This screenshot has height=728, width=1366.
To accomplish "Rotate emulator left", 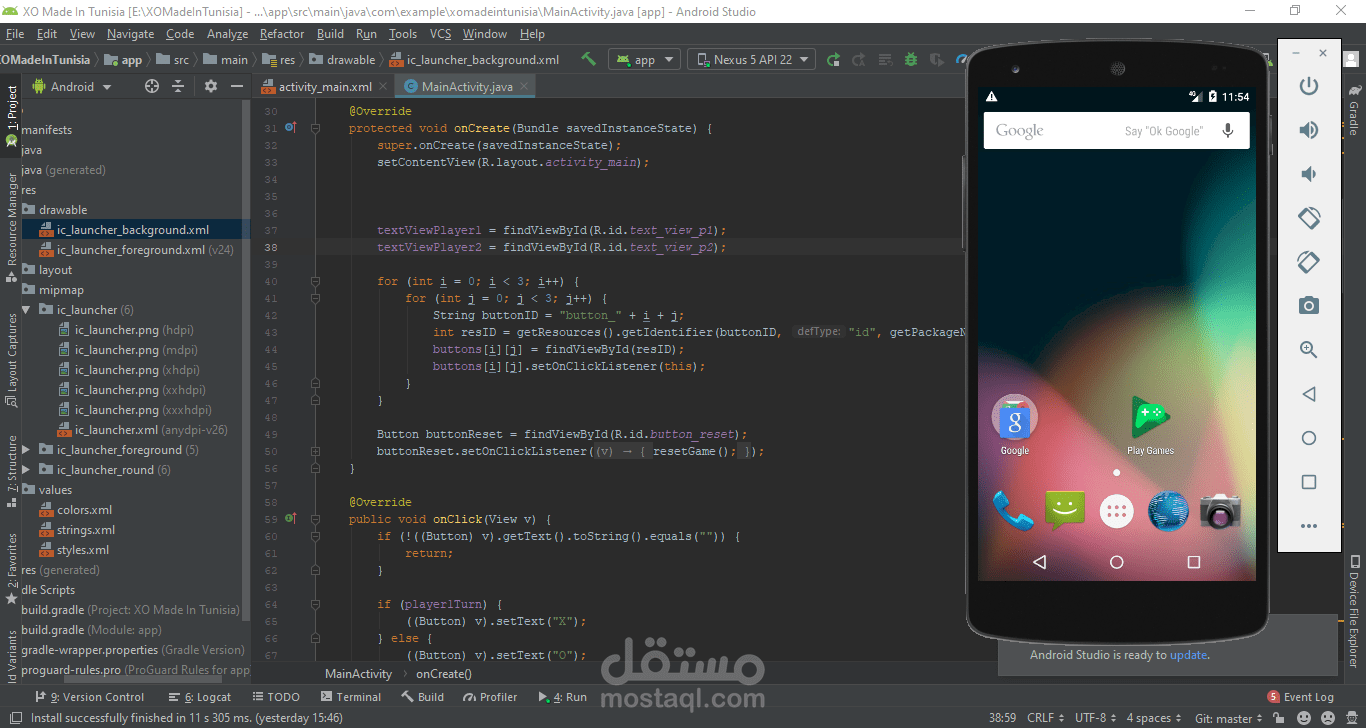I will tap(1308, 217).
